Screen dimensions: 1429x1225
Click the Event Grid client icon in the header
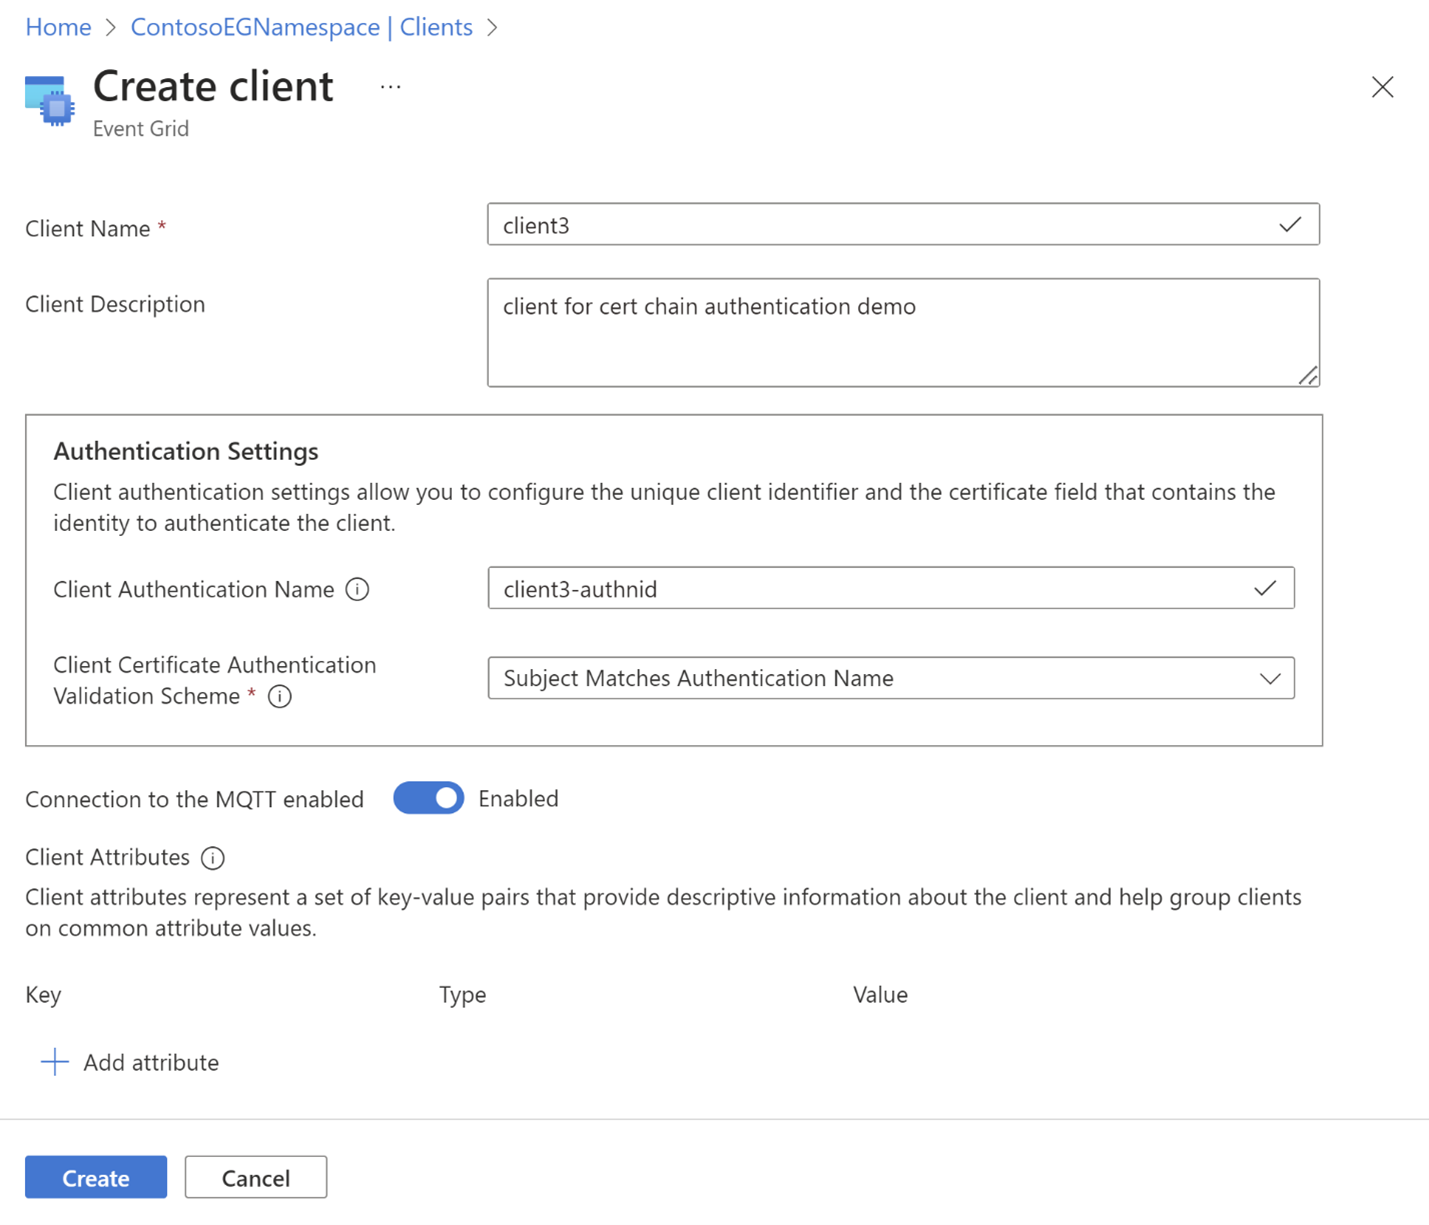click(49, 101)
